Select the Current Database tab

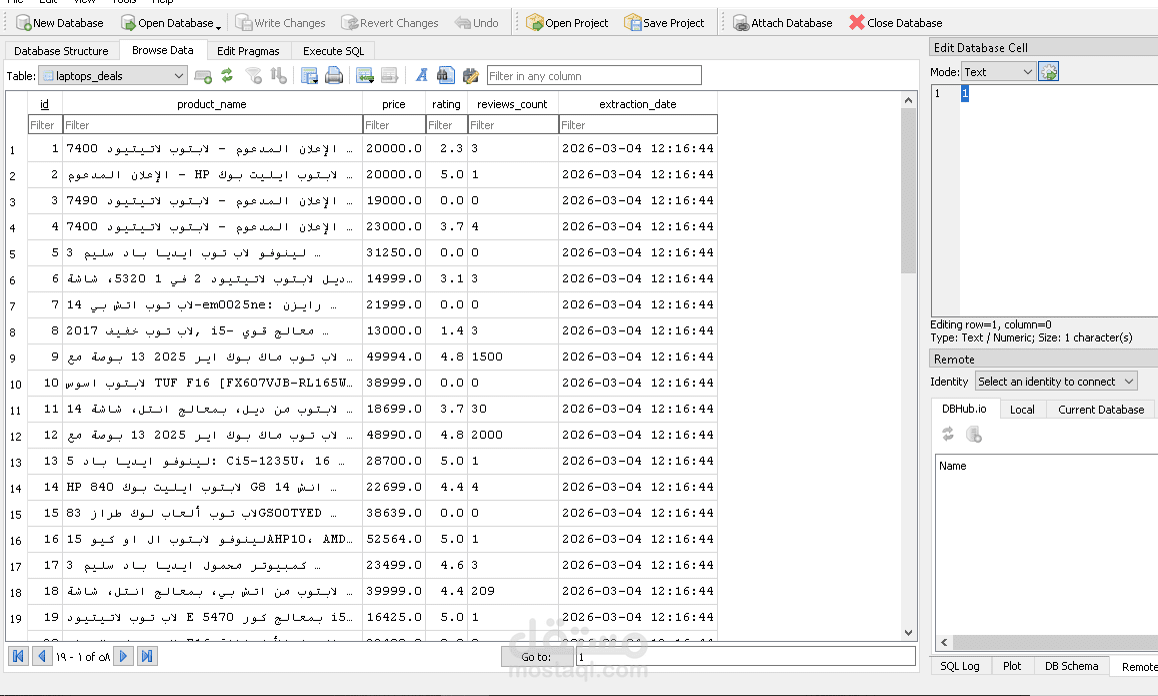(1101, 409)
